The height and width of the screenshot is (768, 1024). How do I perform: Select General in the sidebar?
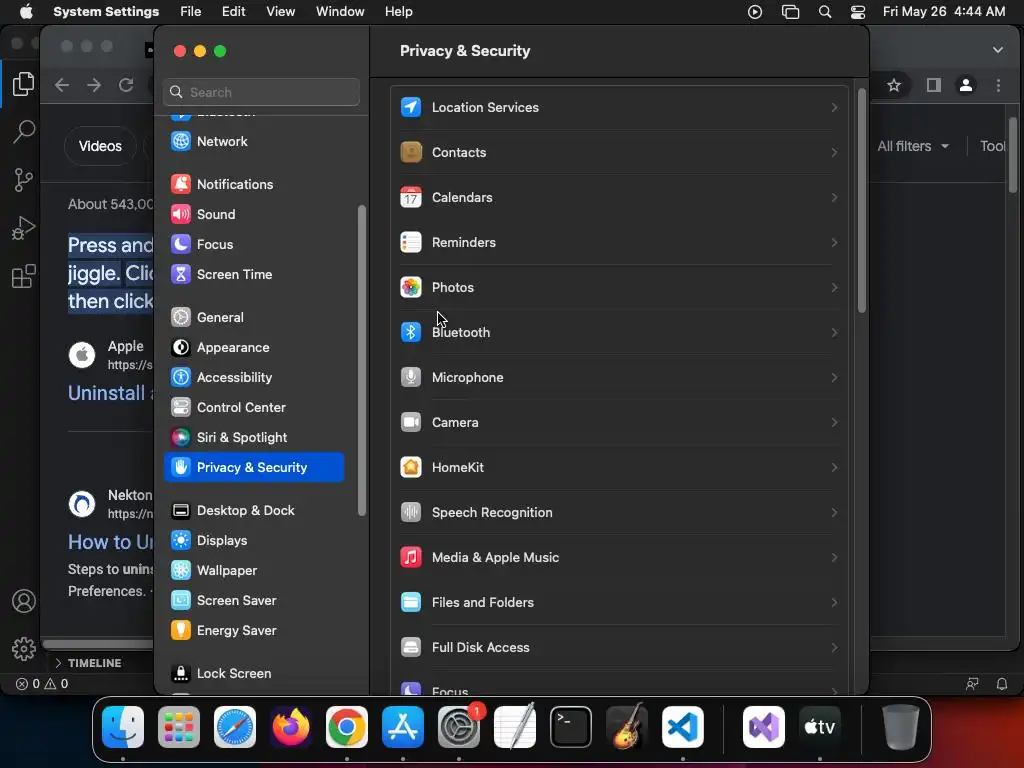pyautogui.click(x=254, y=317)
